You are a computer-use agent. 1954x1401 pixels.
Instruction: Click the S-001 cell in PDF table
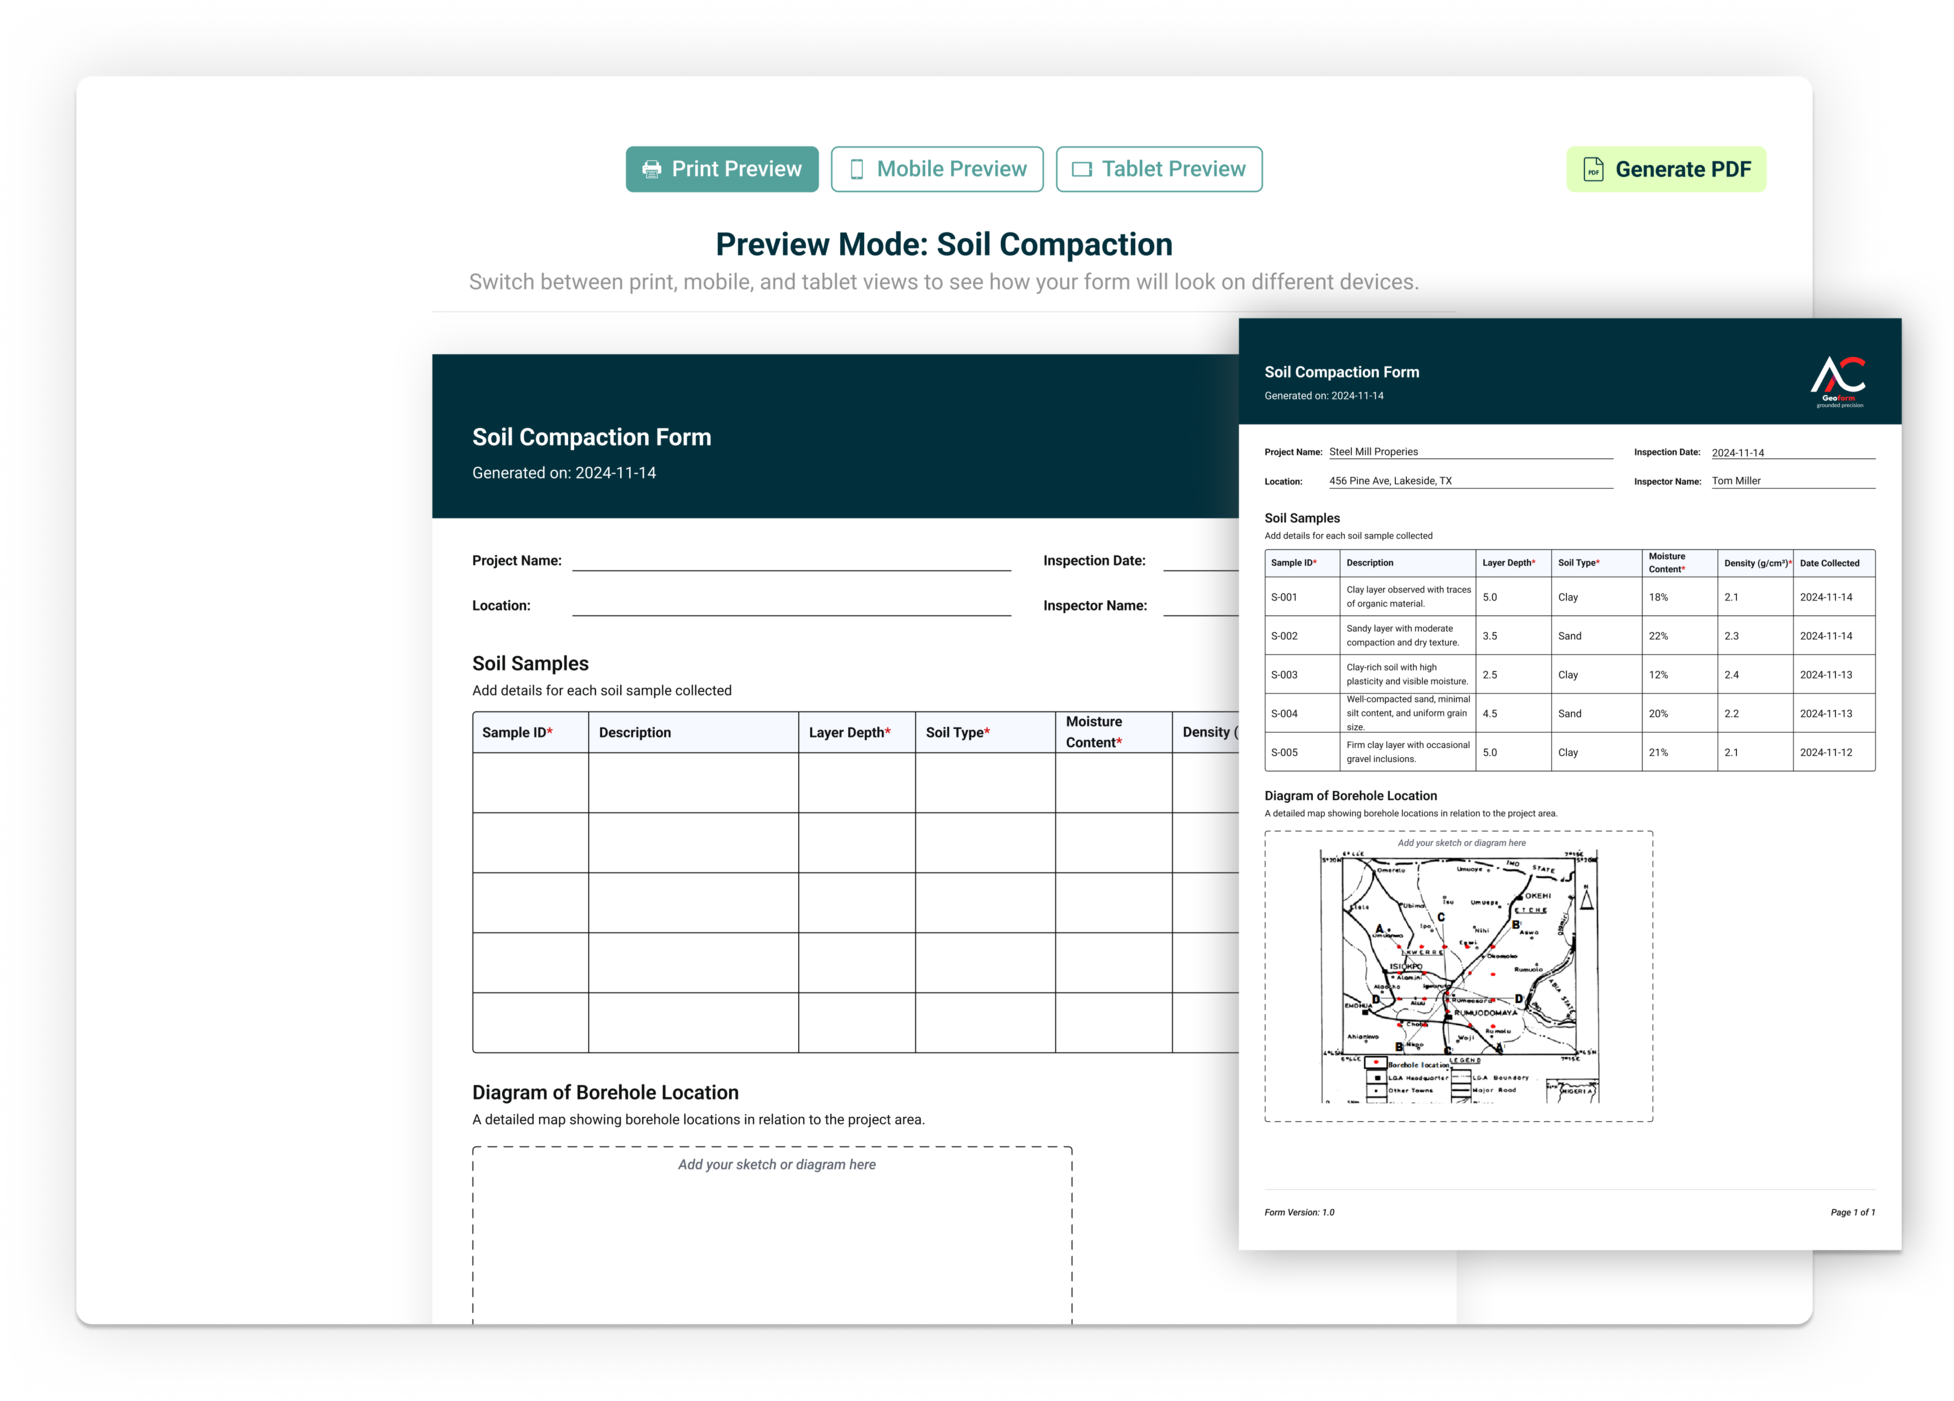click(x=1302, y=597)
